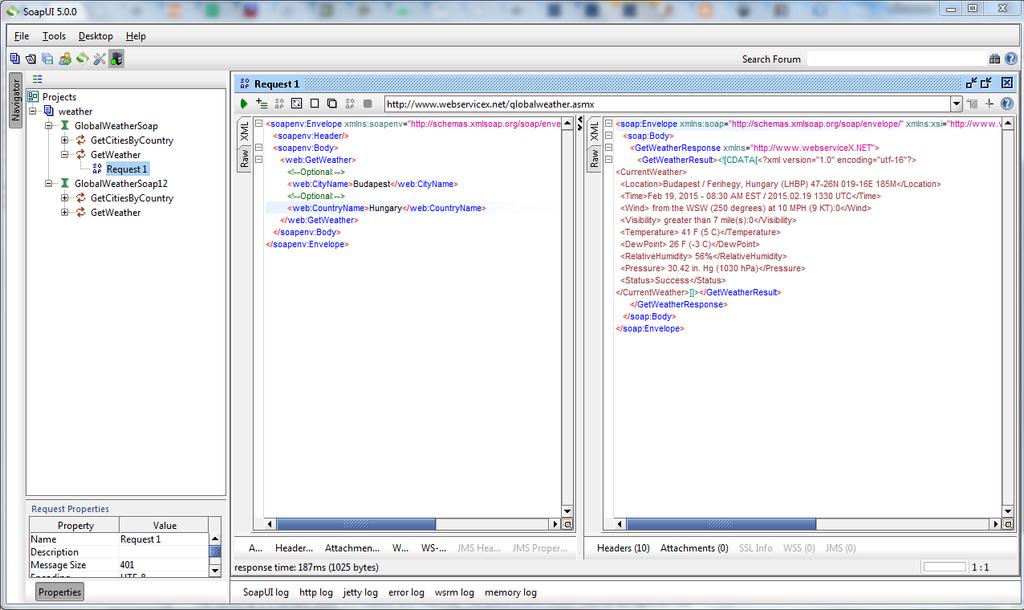Open the SoapUI log
The image size is (1024, 610).
[266, 592]
